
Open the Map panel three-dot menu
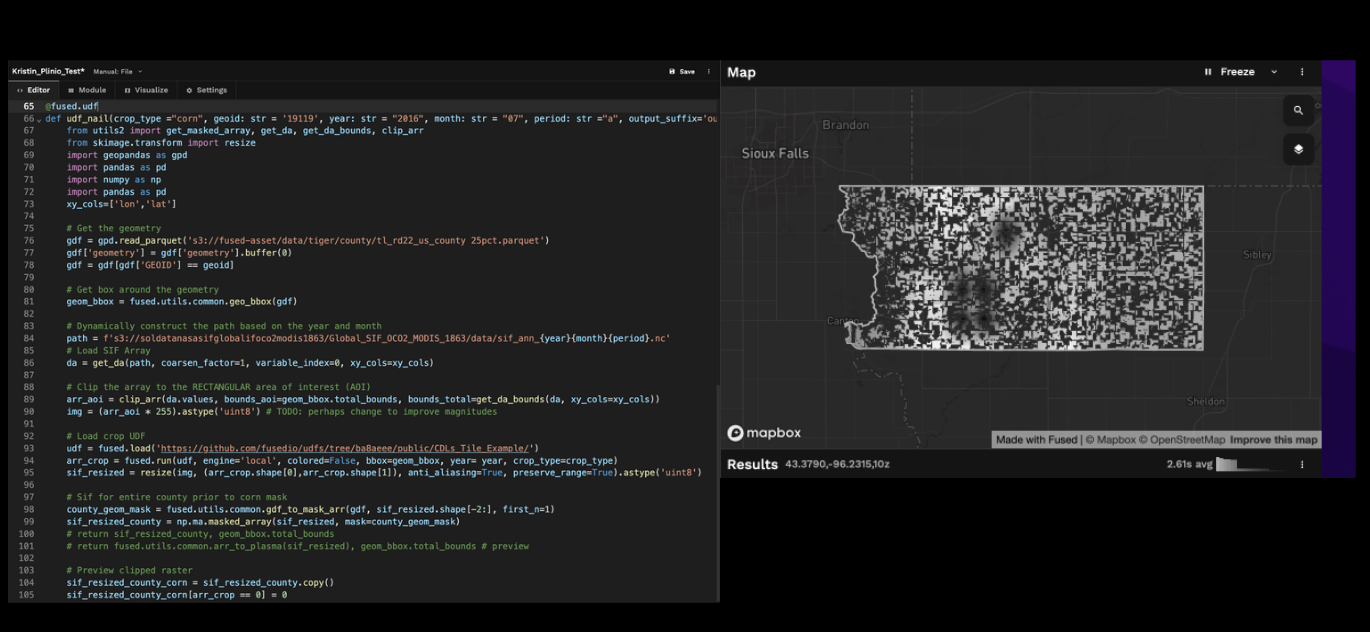1301,72
